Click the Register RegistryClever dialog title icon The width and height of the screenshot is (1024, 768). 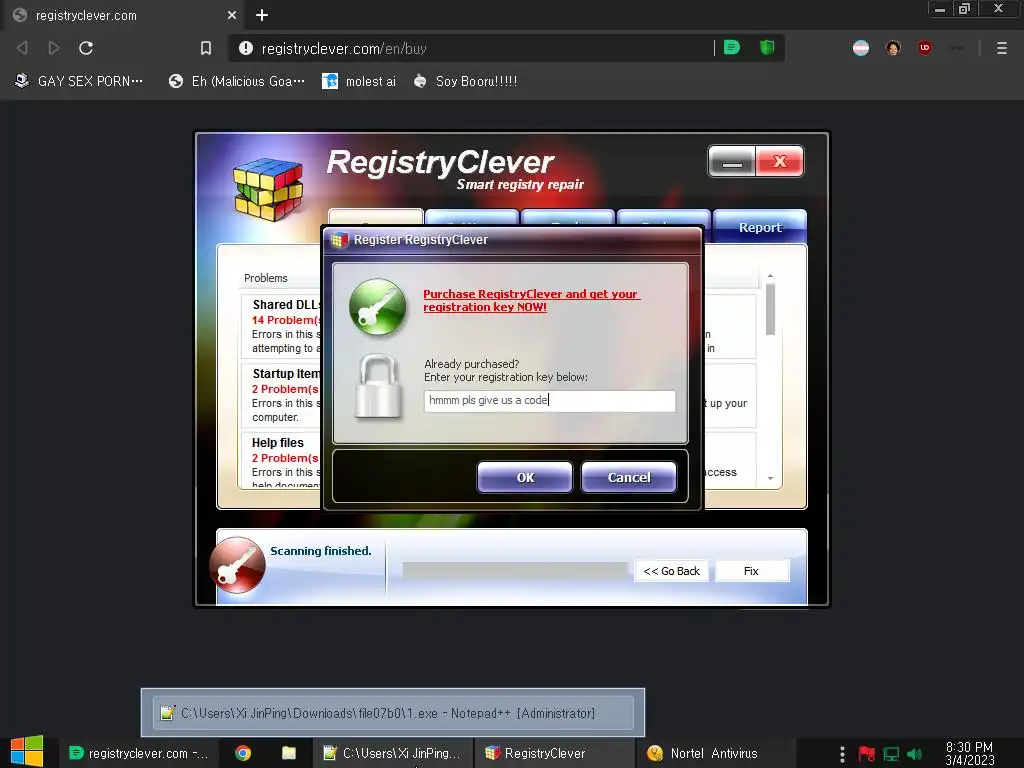tap(339, 240)
